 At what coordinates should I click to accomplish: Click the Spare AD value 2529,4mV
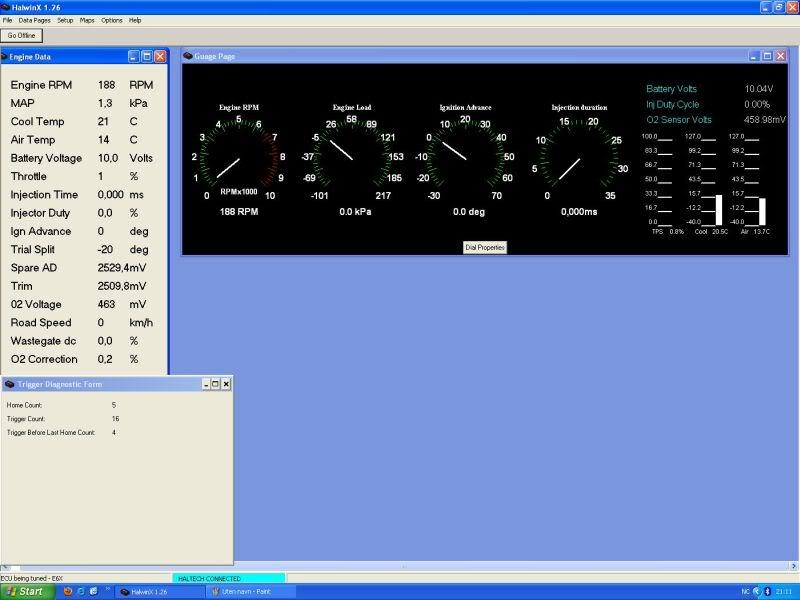point(122,268)
